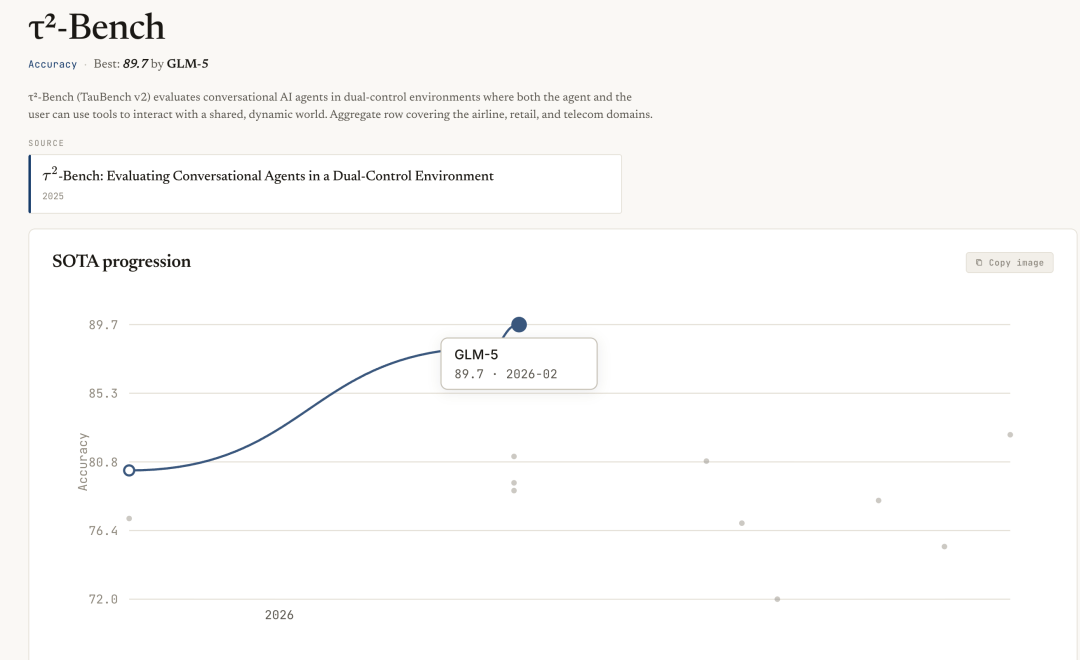Click the 2025 year under source title
This screenshot has width=1080, height=660.
(53, 196)
